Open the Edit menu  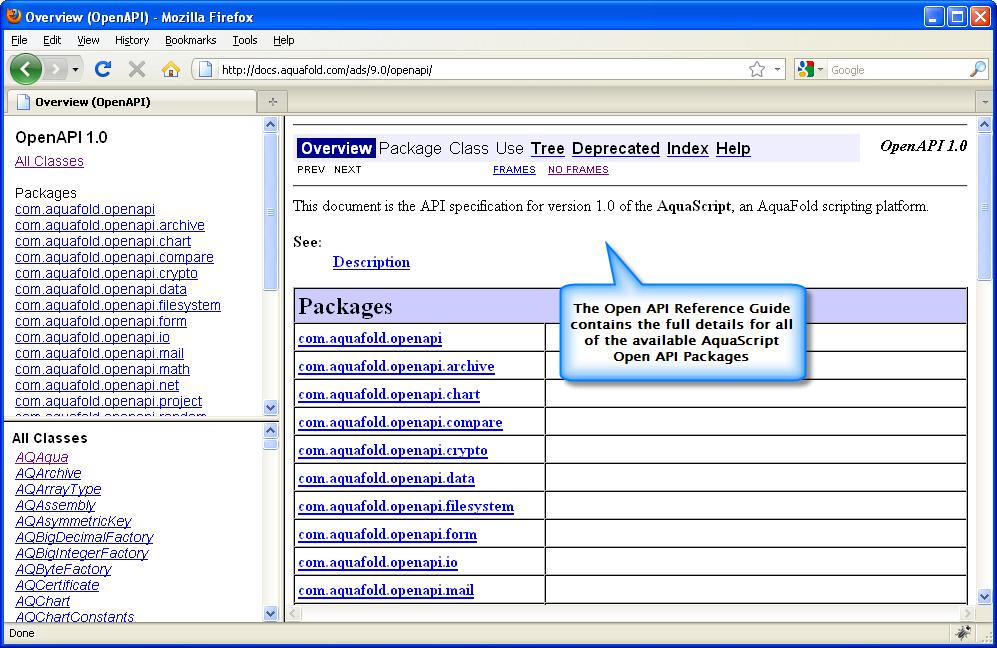52,40
